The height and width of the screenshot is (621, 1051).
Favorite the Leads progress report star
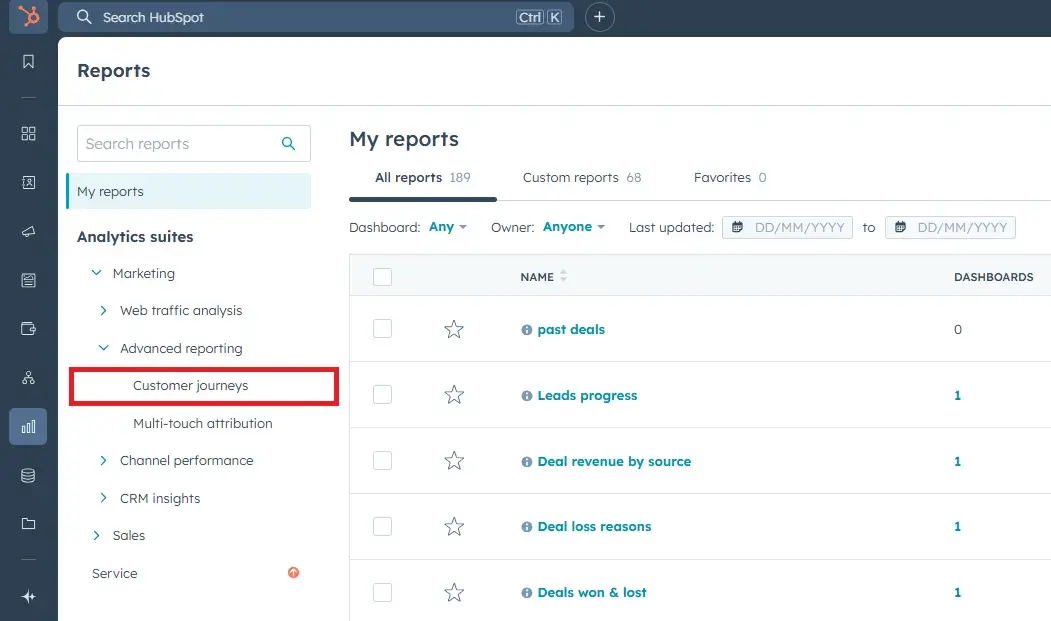coord(453,394)
